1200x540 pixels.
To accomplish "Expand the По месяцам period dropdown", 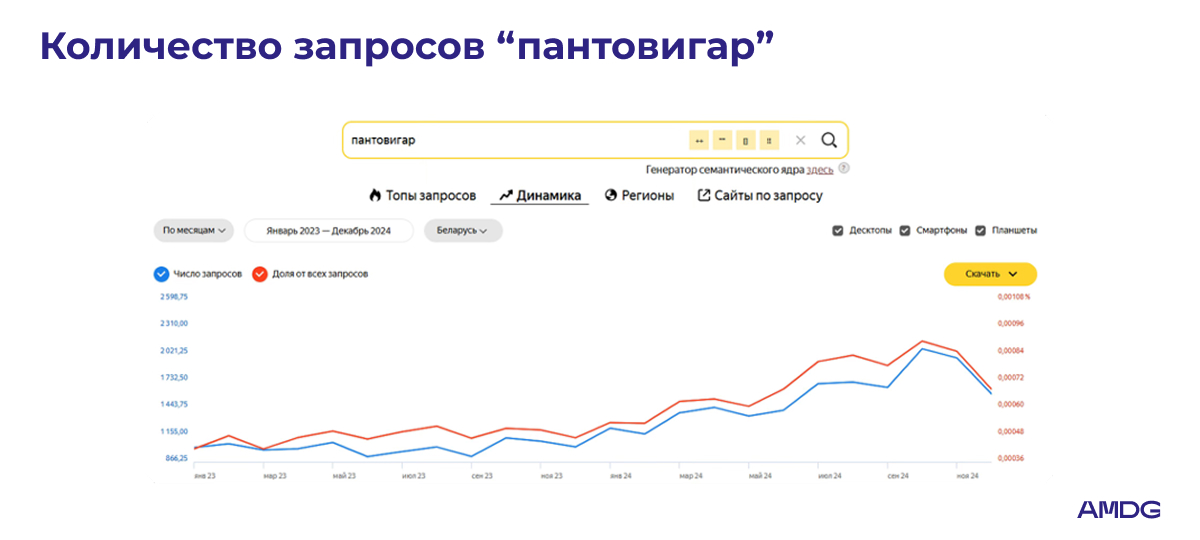I will click(x=194, y=230).
